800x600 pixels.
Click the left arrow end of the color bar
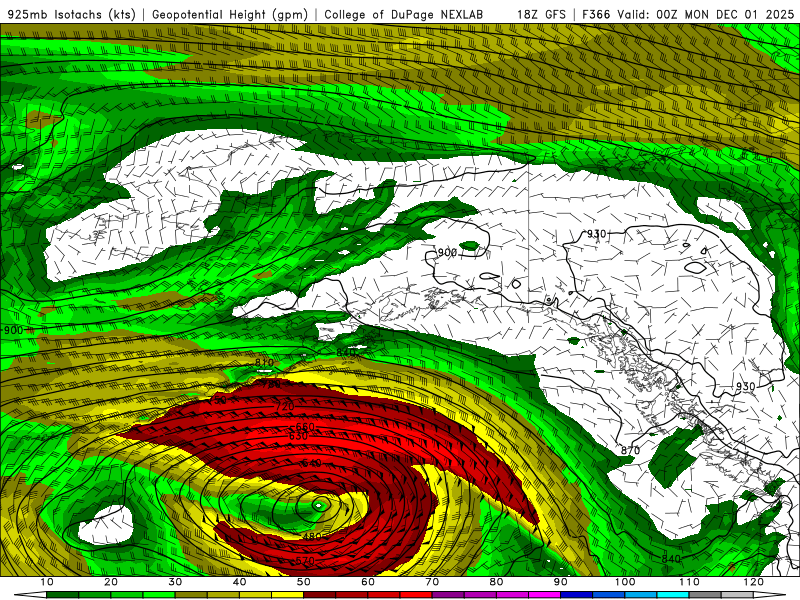(x=30, y=595)
